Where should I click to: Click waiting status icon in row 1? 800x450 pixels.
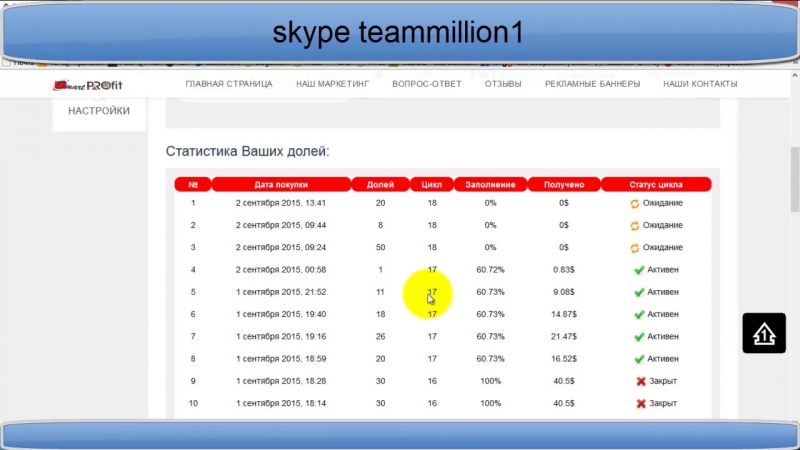(x=634, y=204)
